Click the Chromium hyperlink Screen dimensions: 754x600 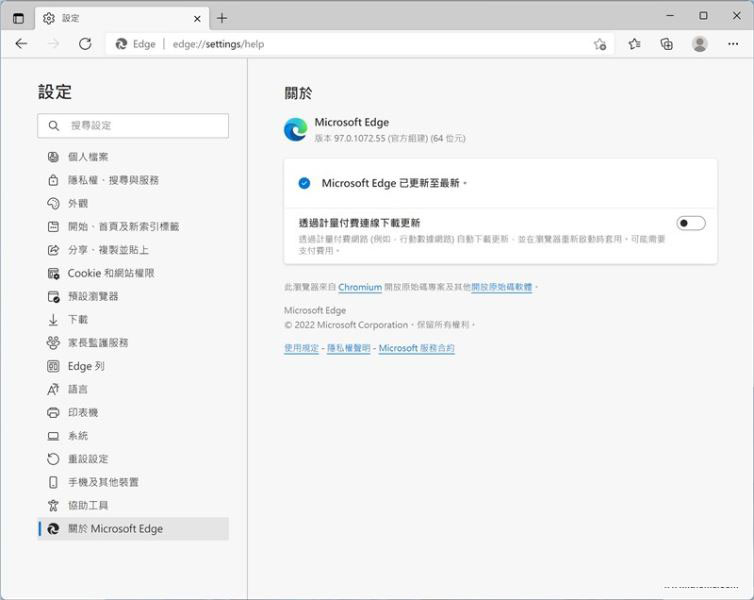[x=360, y=287]
